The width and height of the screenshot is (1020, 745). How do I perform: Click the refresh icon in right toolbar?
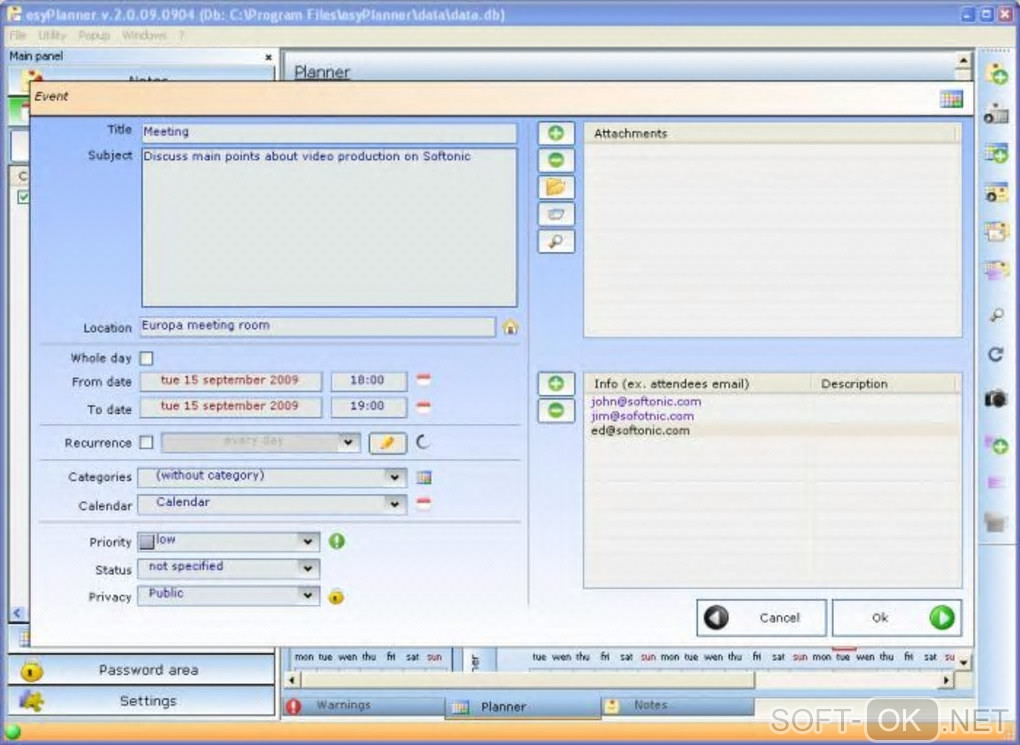pyautogui.click(x=996, y=355)
